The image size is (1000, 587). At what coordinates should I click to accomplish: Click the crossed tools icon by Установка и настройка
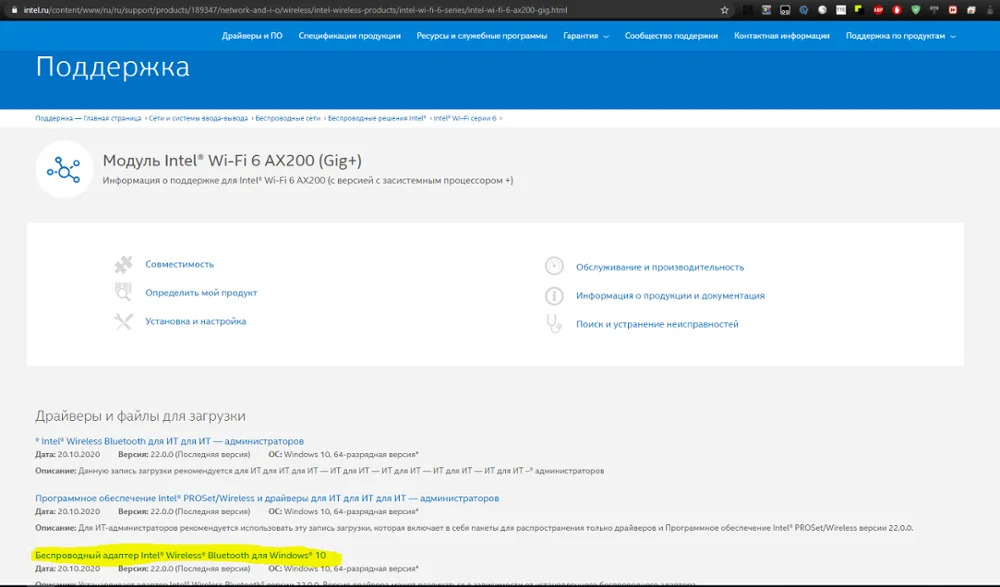pos(123,321)
